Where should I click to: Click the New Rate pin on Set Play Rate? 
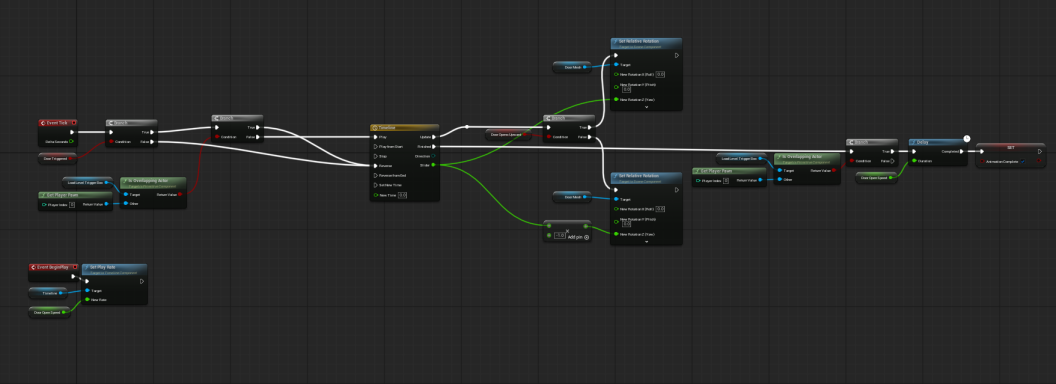[87, 300]
